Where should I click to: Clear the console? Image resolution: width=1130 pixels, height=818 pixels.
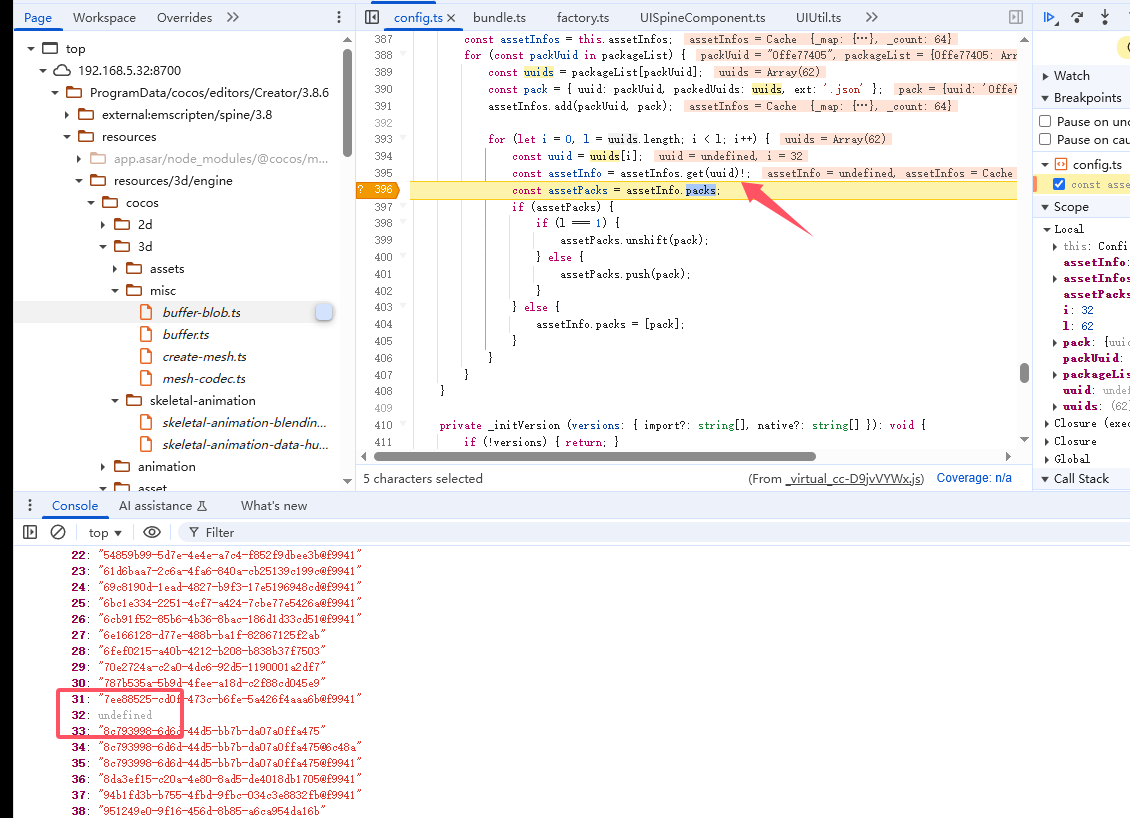(58, 532)
